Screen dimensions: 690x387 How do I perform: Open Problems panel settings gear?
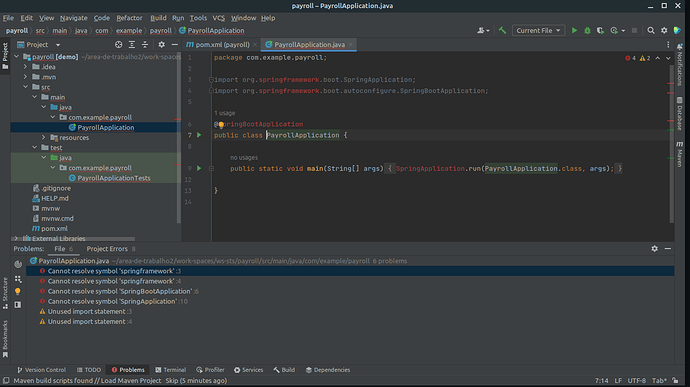654,249
